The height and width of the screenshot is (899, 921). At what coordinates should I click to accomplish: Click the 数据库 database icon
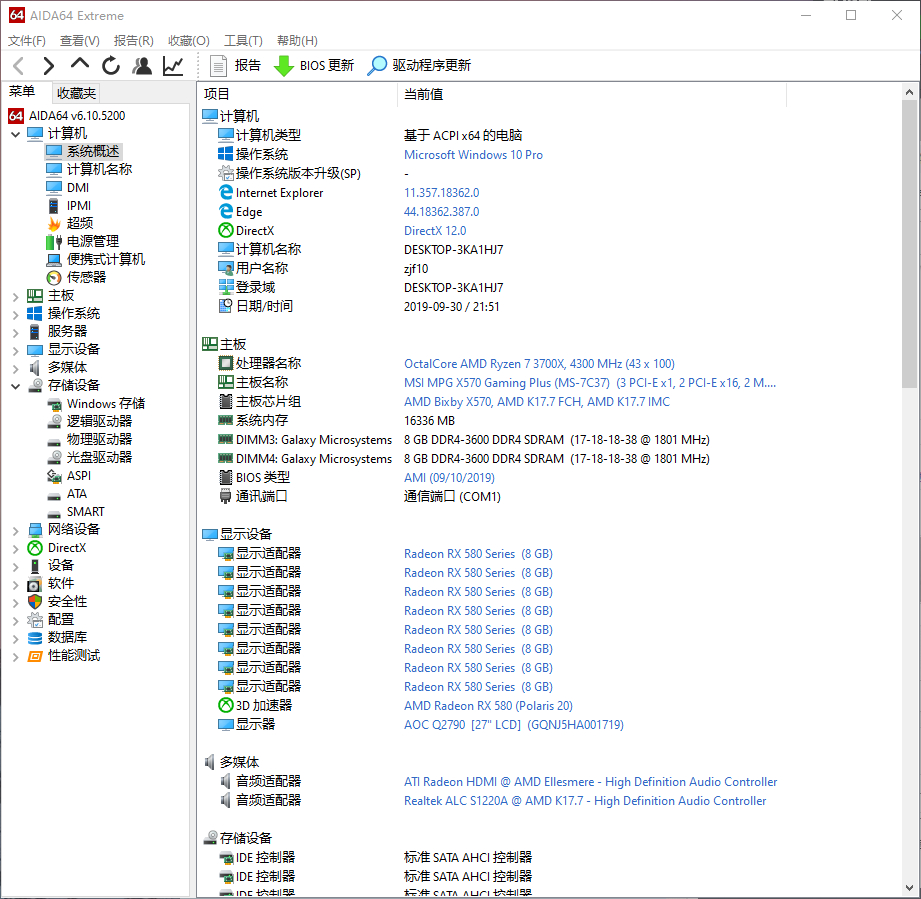[x=35, y=638]
